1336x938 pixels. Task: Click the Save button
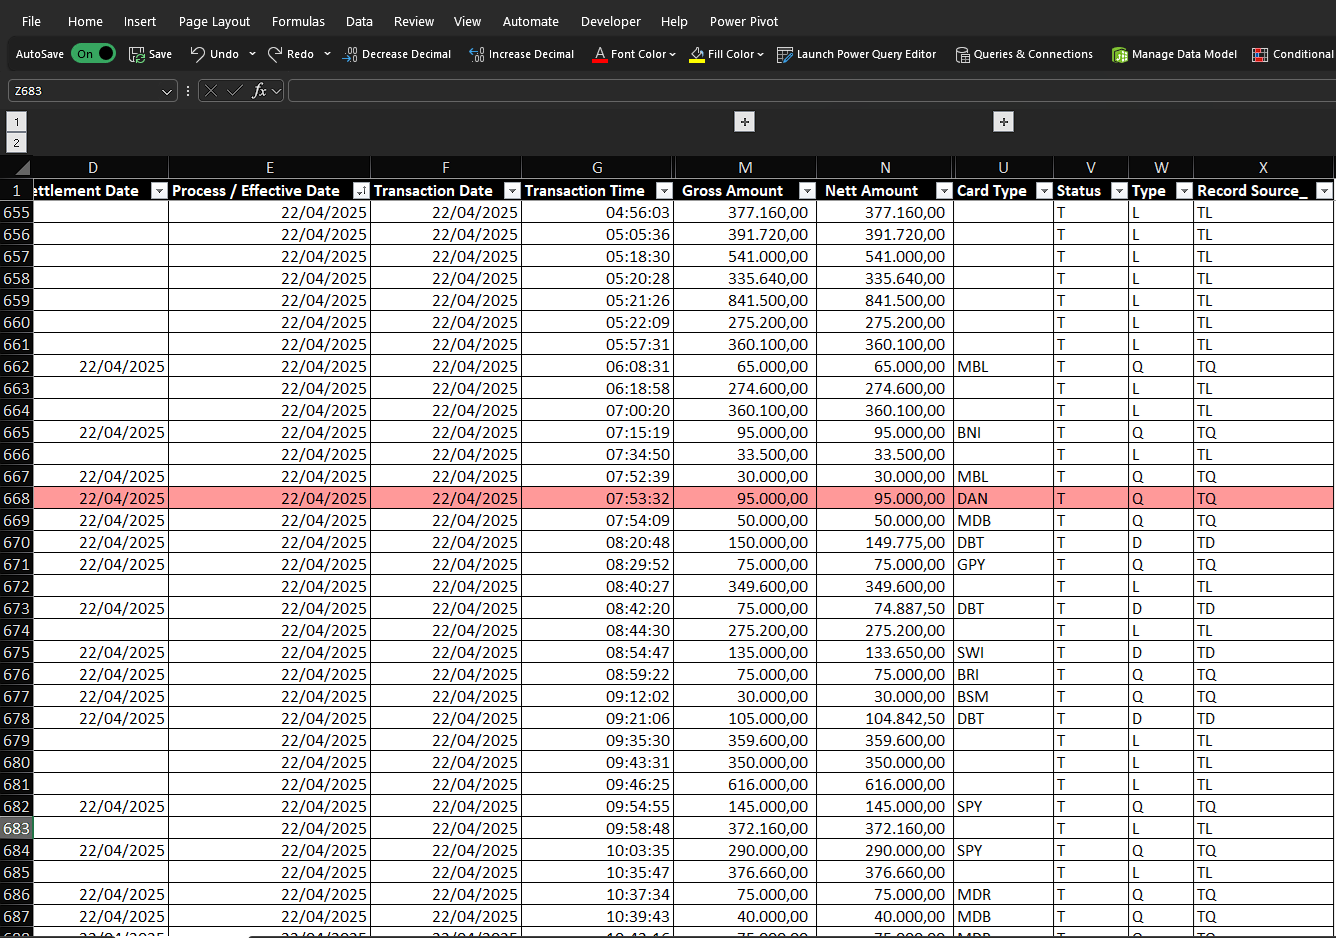pos(150,54)
